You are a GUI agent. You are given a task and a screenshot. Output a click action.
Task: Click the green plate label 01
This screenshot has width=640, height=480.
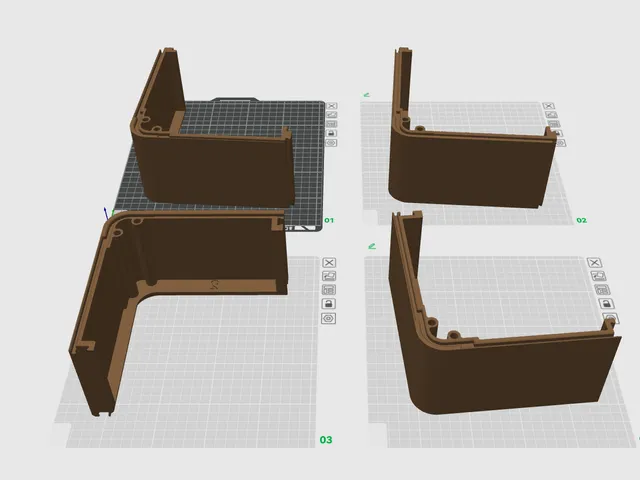tap(329, 220)
